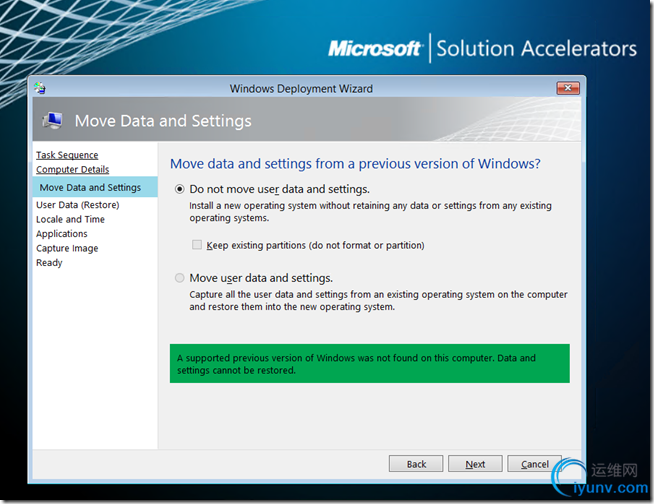Select Capture Image sidebar step
The height and width of the screenshot is (504, 654).
67,248
